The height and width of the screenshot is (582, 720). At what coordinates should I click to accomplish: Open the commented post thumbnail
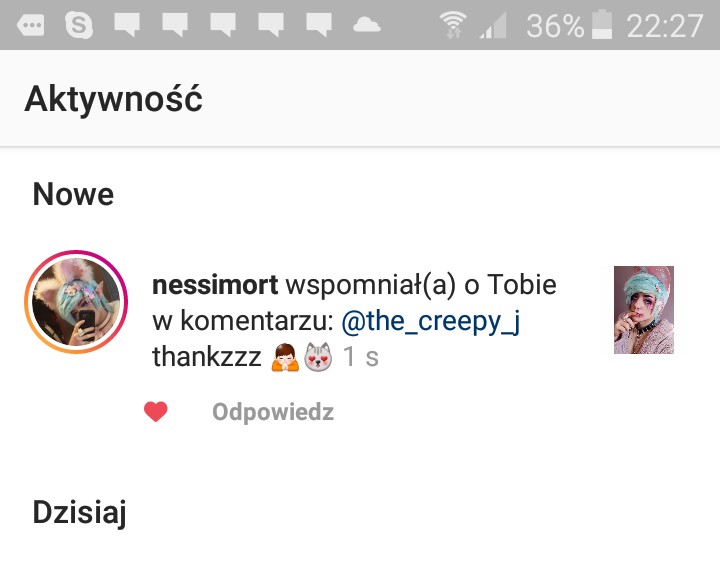[x=644, y=310]
